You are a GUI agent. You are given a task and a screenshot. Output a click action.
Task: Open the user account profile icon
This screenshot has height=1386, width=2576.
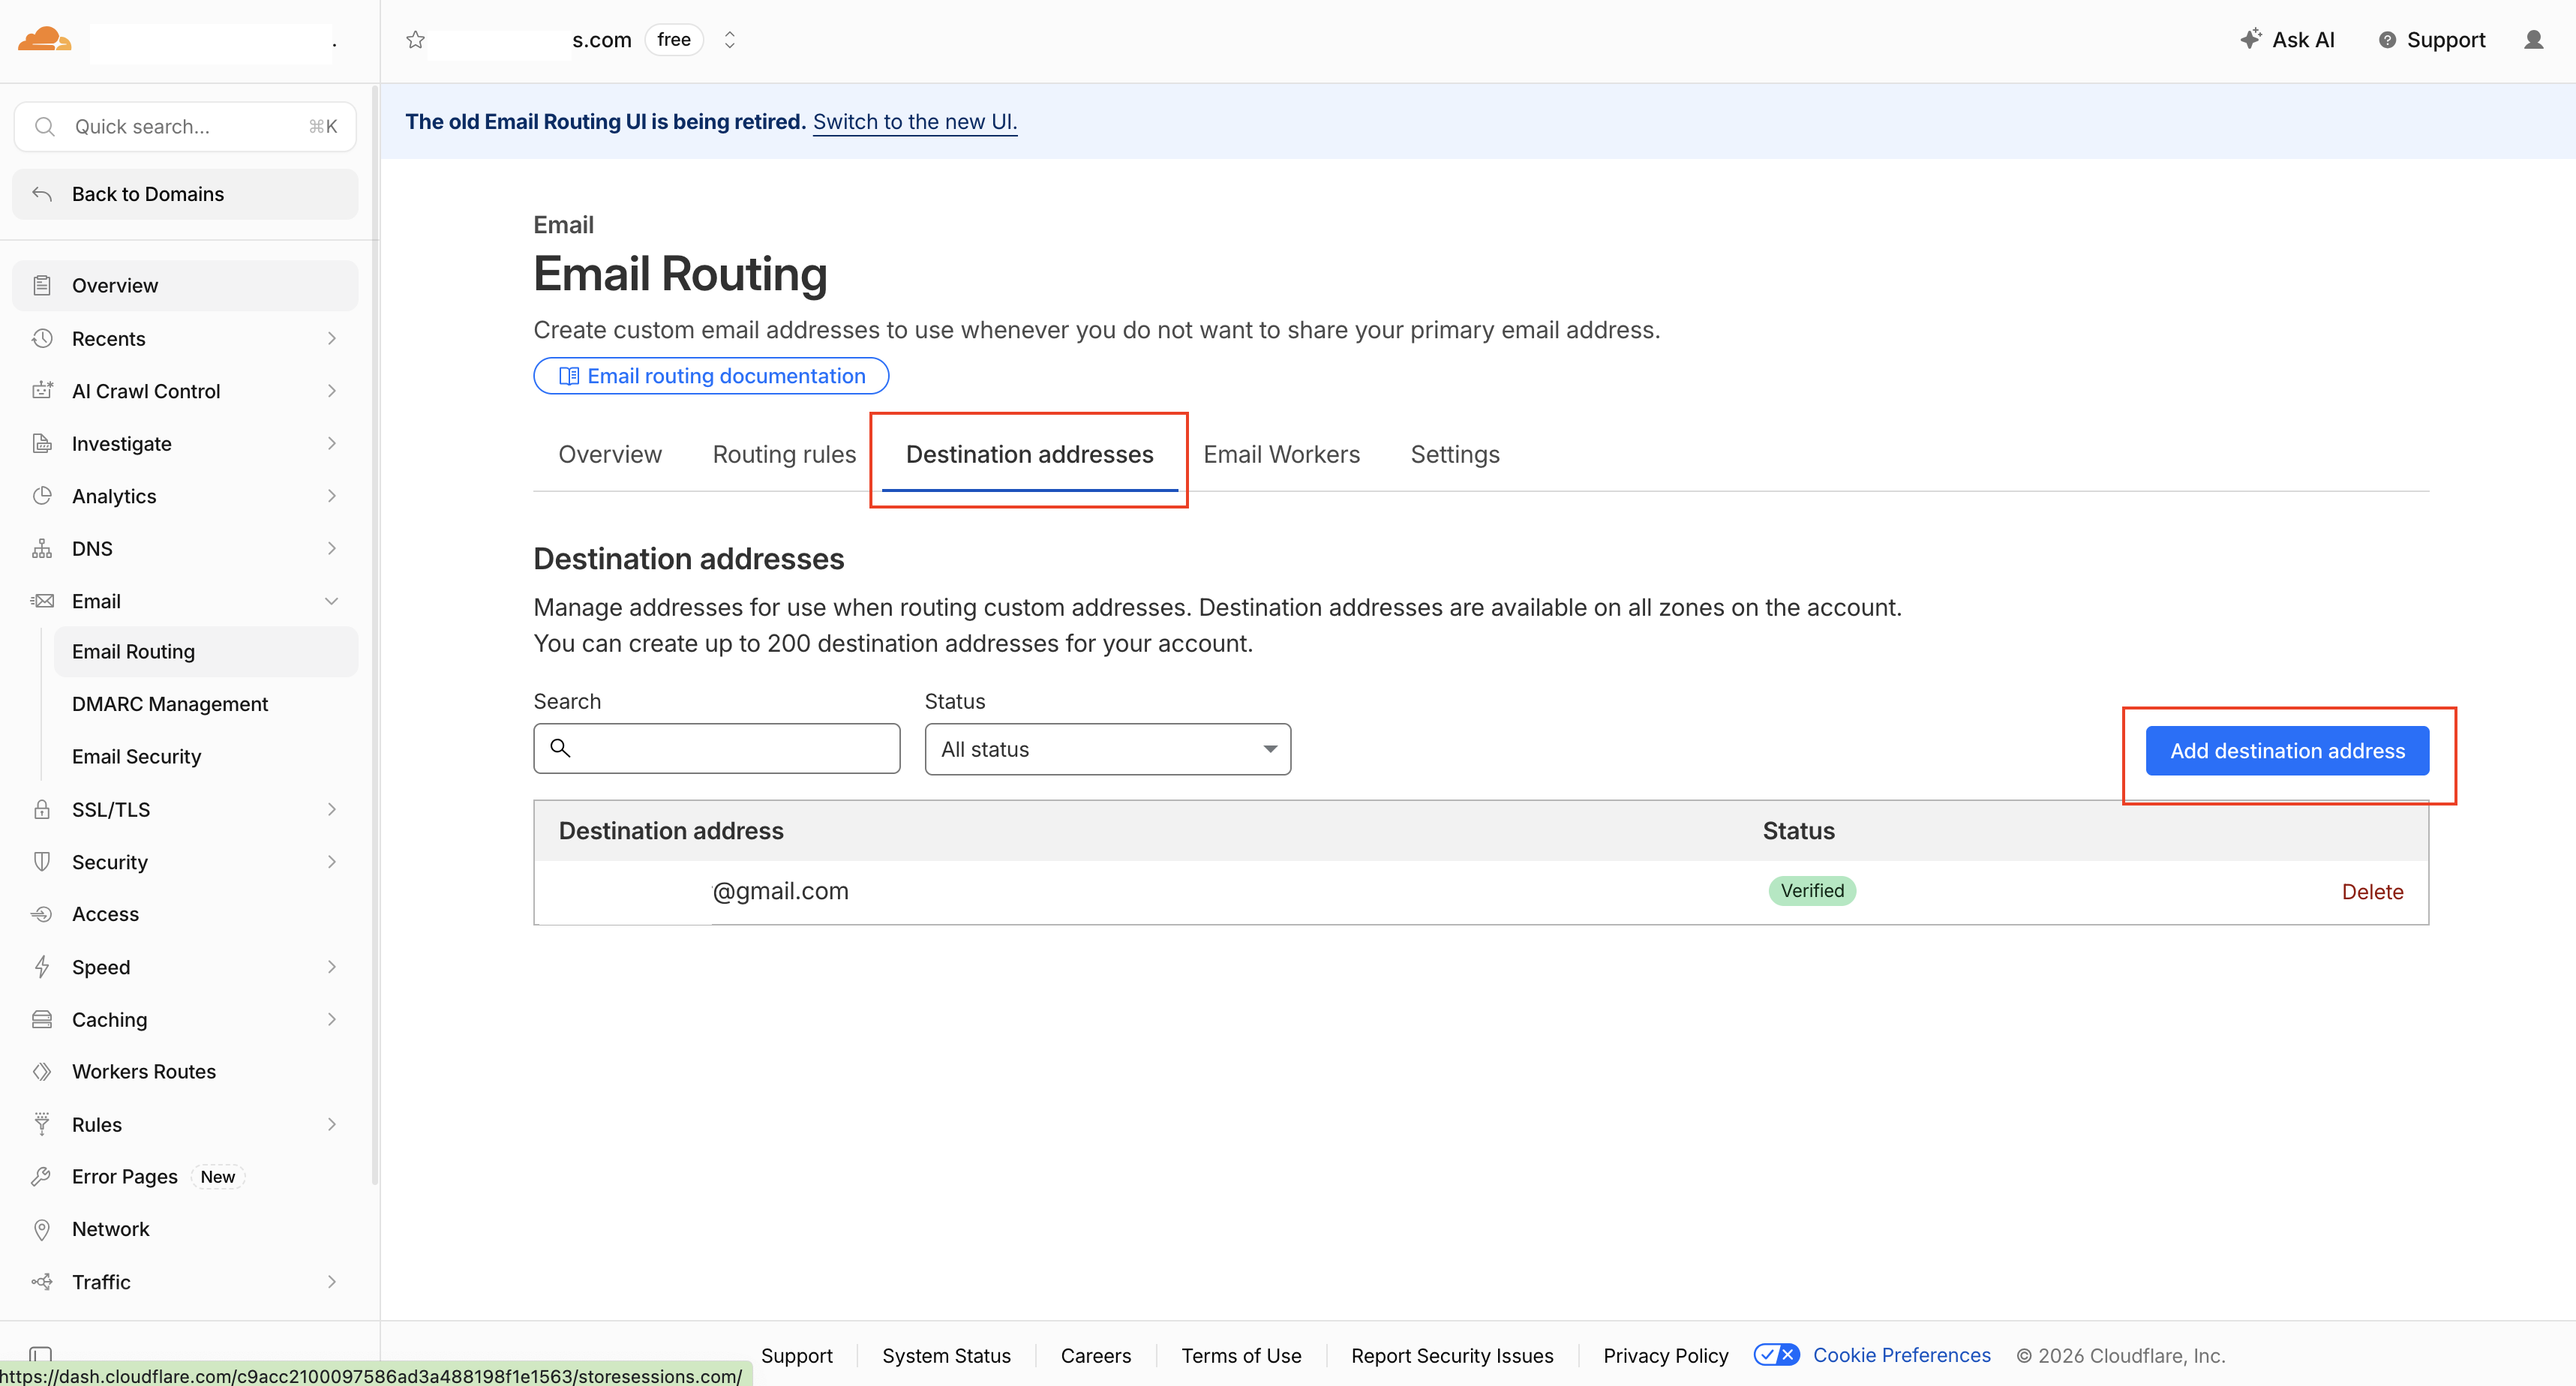pos(2533,40)
